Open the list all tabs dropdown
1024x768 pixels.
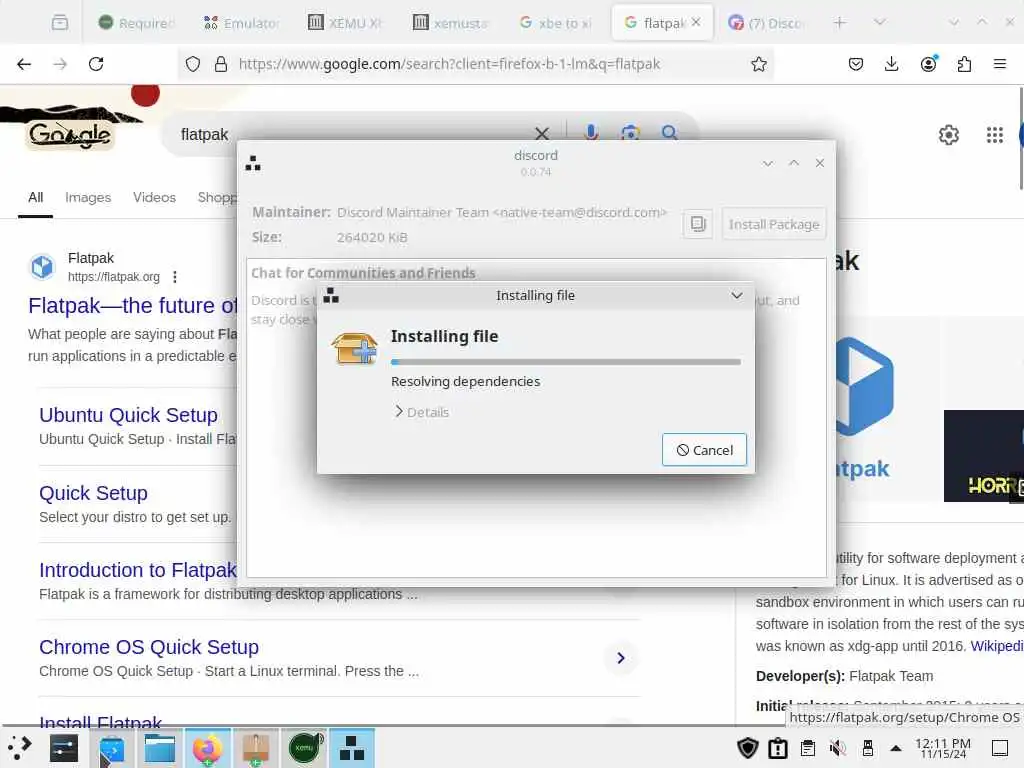coord(880,23)
